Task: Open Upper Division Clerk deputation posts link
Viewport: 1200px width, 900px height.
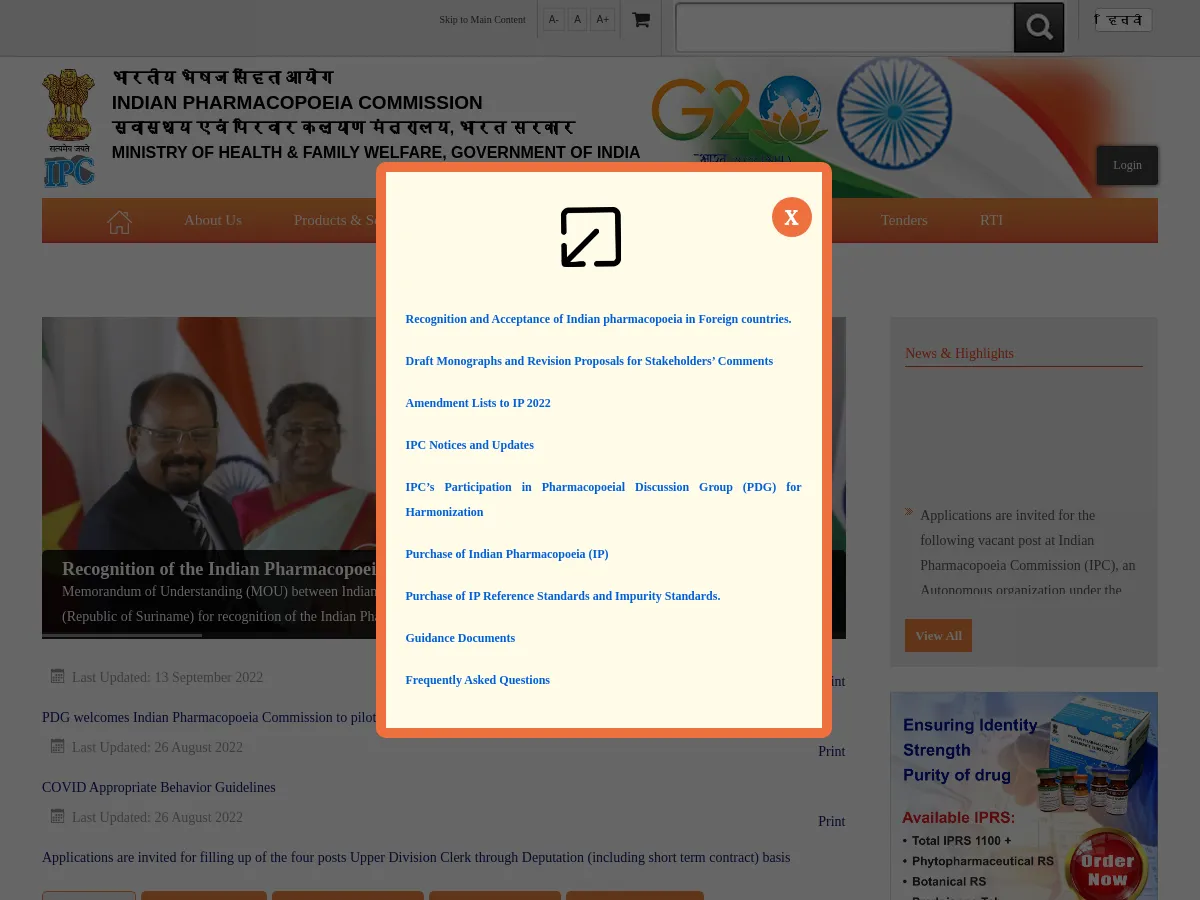Action: 416,857
